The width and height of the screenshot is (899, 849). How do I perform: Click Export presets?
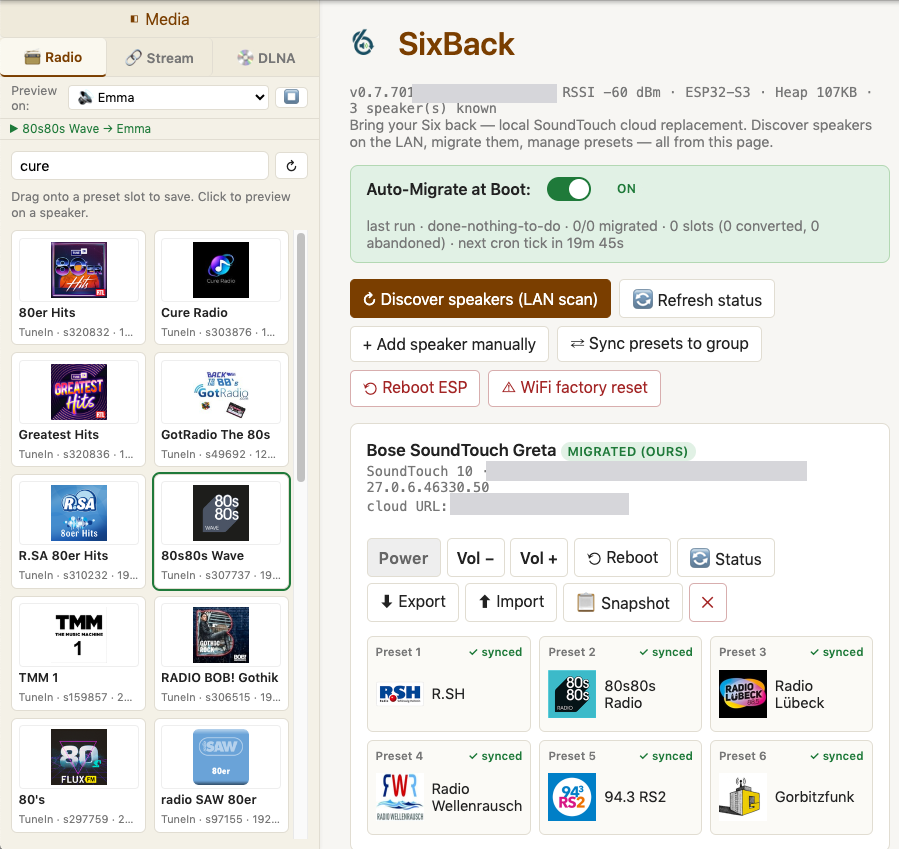(x=413, y=602)
